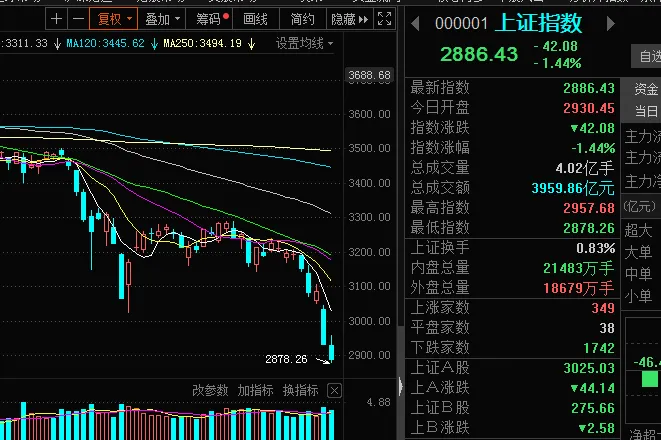The width and height of the screenshot is (661, 440).
Task: Zoom in chart with plus button
Action: tap(56, 19)
